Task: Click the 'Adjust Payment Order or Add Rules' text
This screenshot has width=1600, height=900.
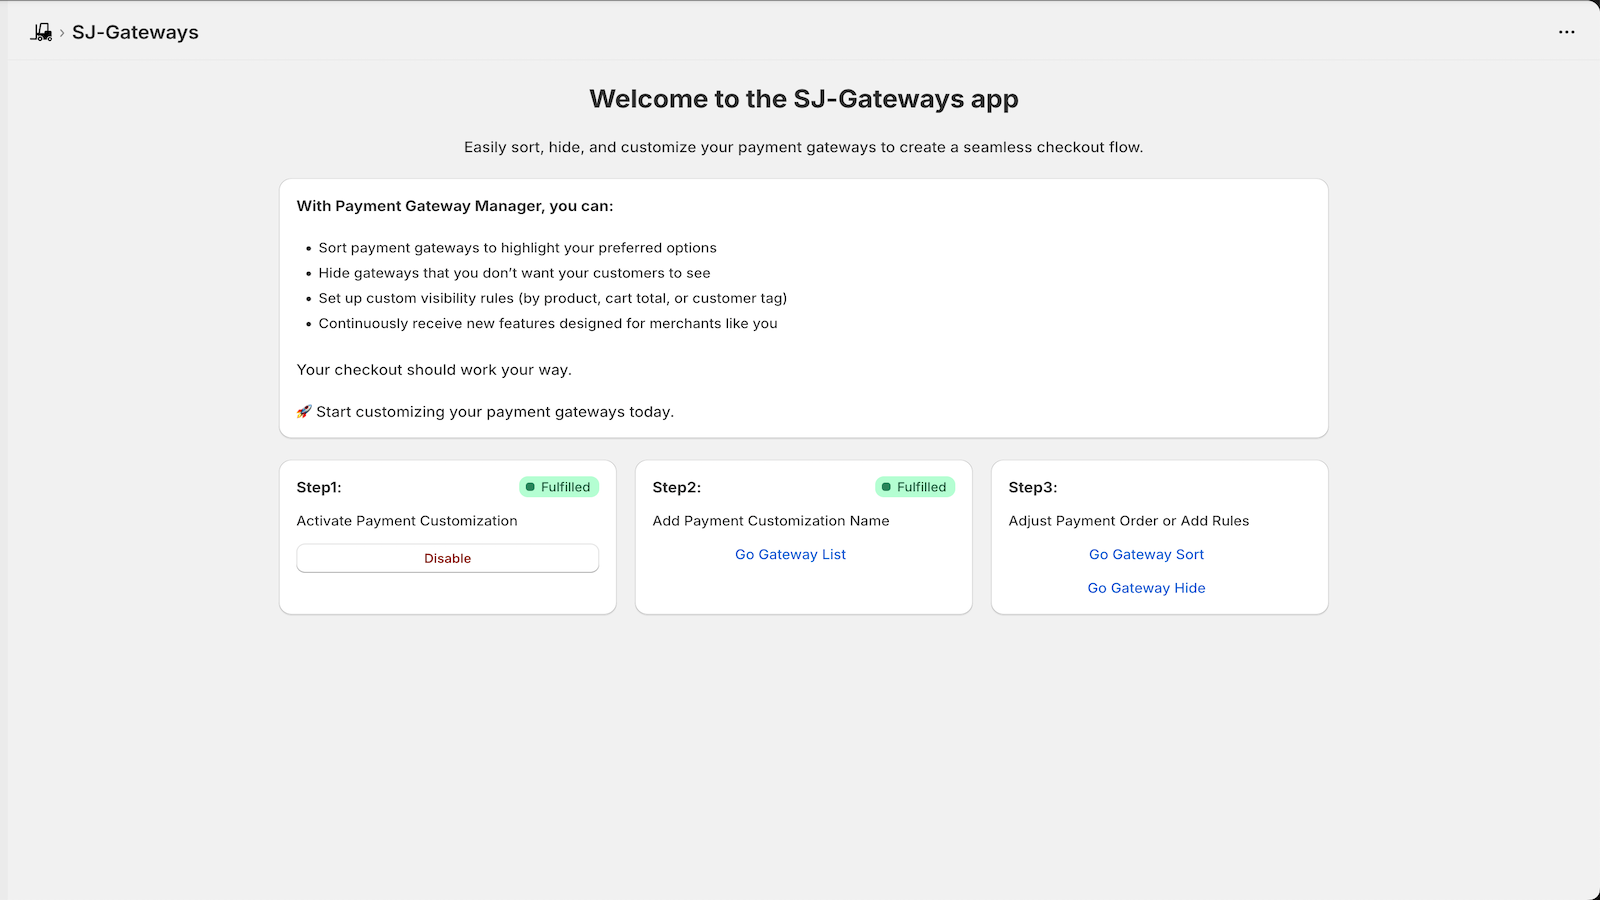Action: point(1128,521)
